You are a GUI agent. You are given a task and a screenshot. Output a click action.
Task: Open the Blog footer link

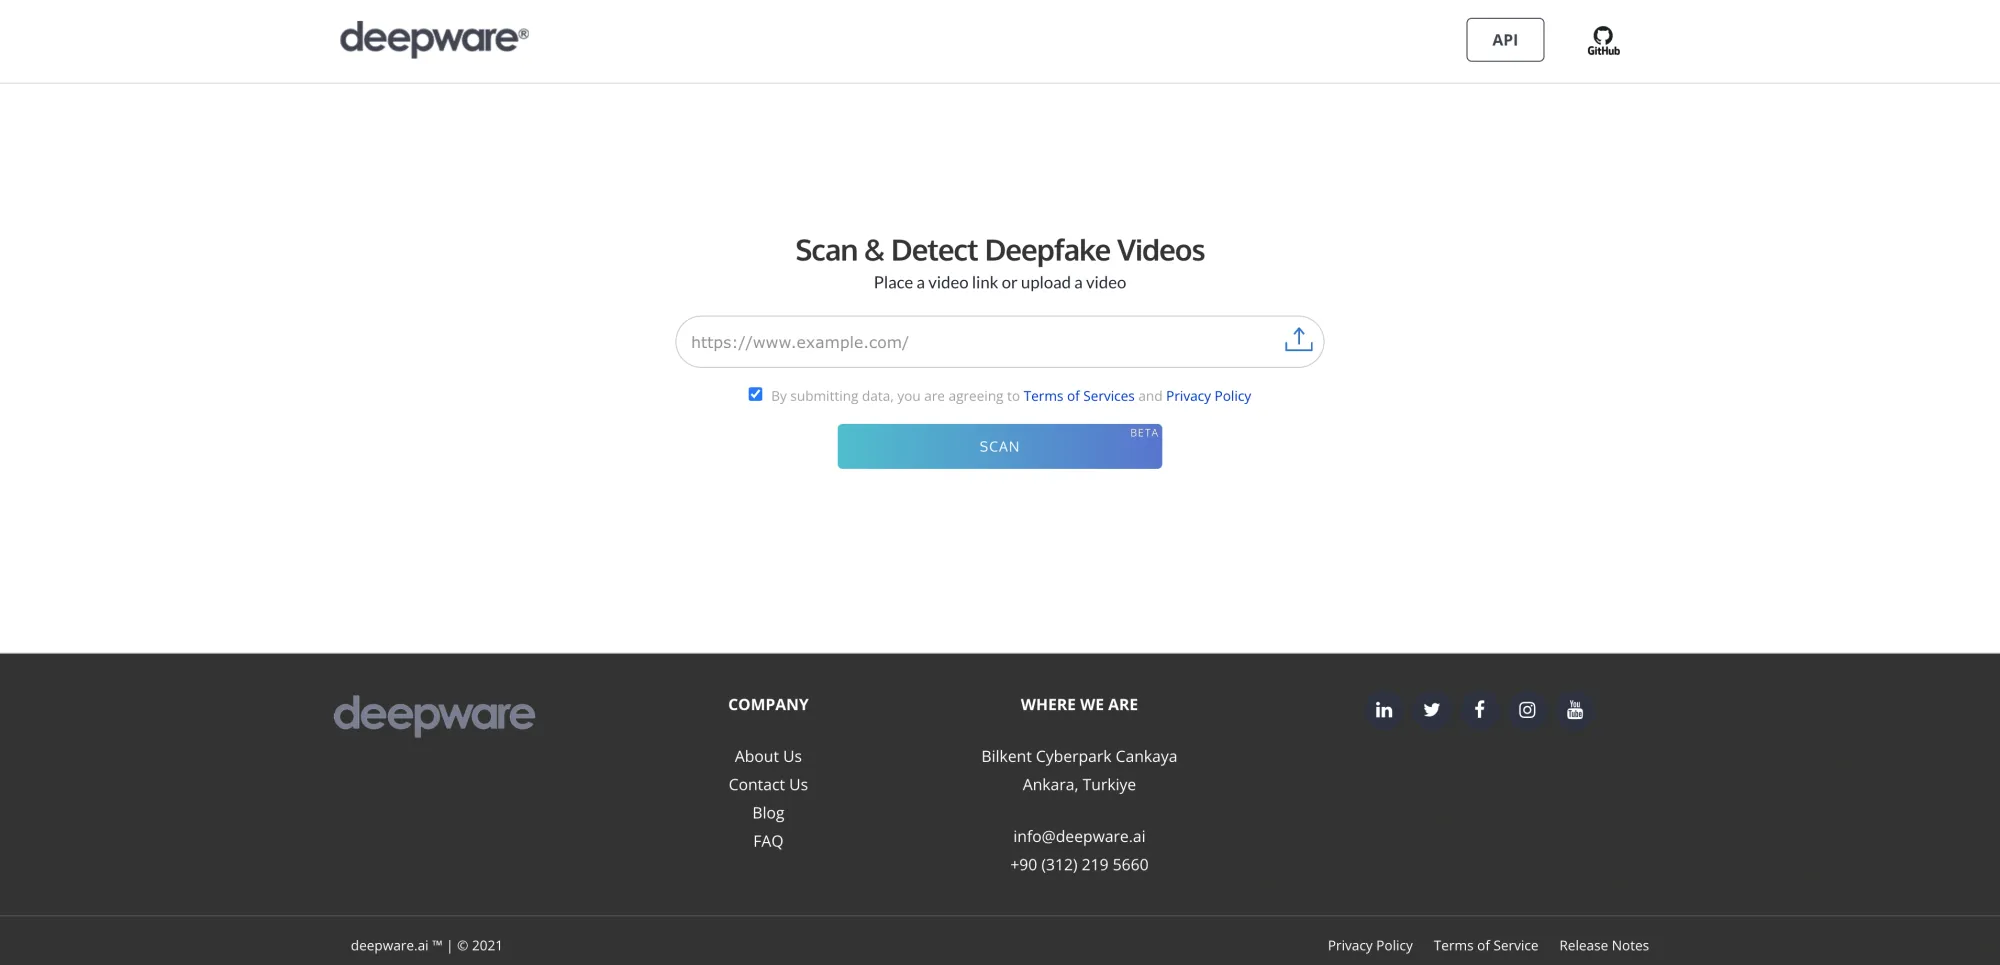(768, 813)
